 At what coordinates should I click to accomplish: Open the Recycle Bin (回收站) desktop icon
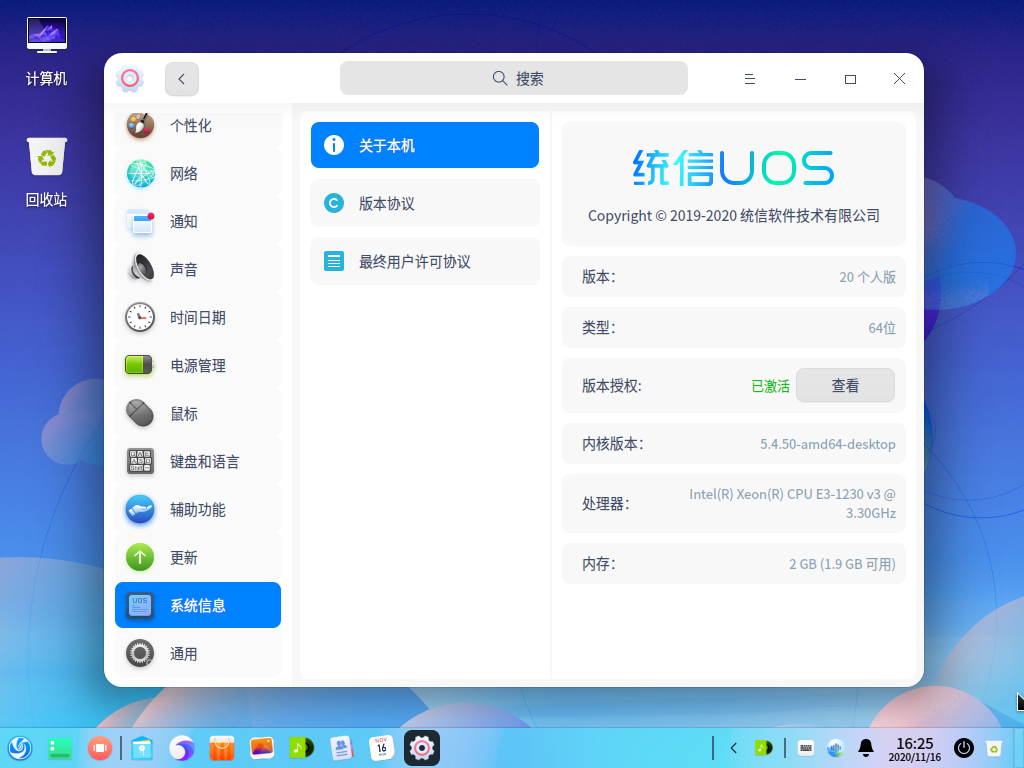[x=46, y=172]
